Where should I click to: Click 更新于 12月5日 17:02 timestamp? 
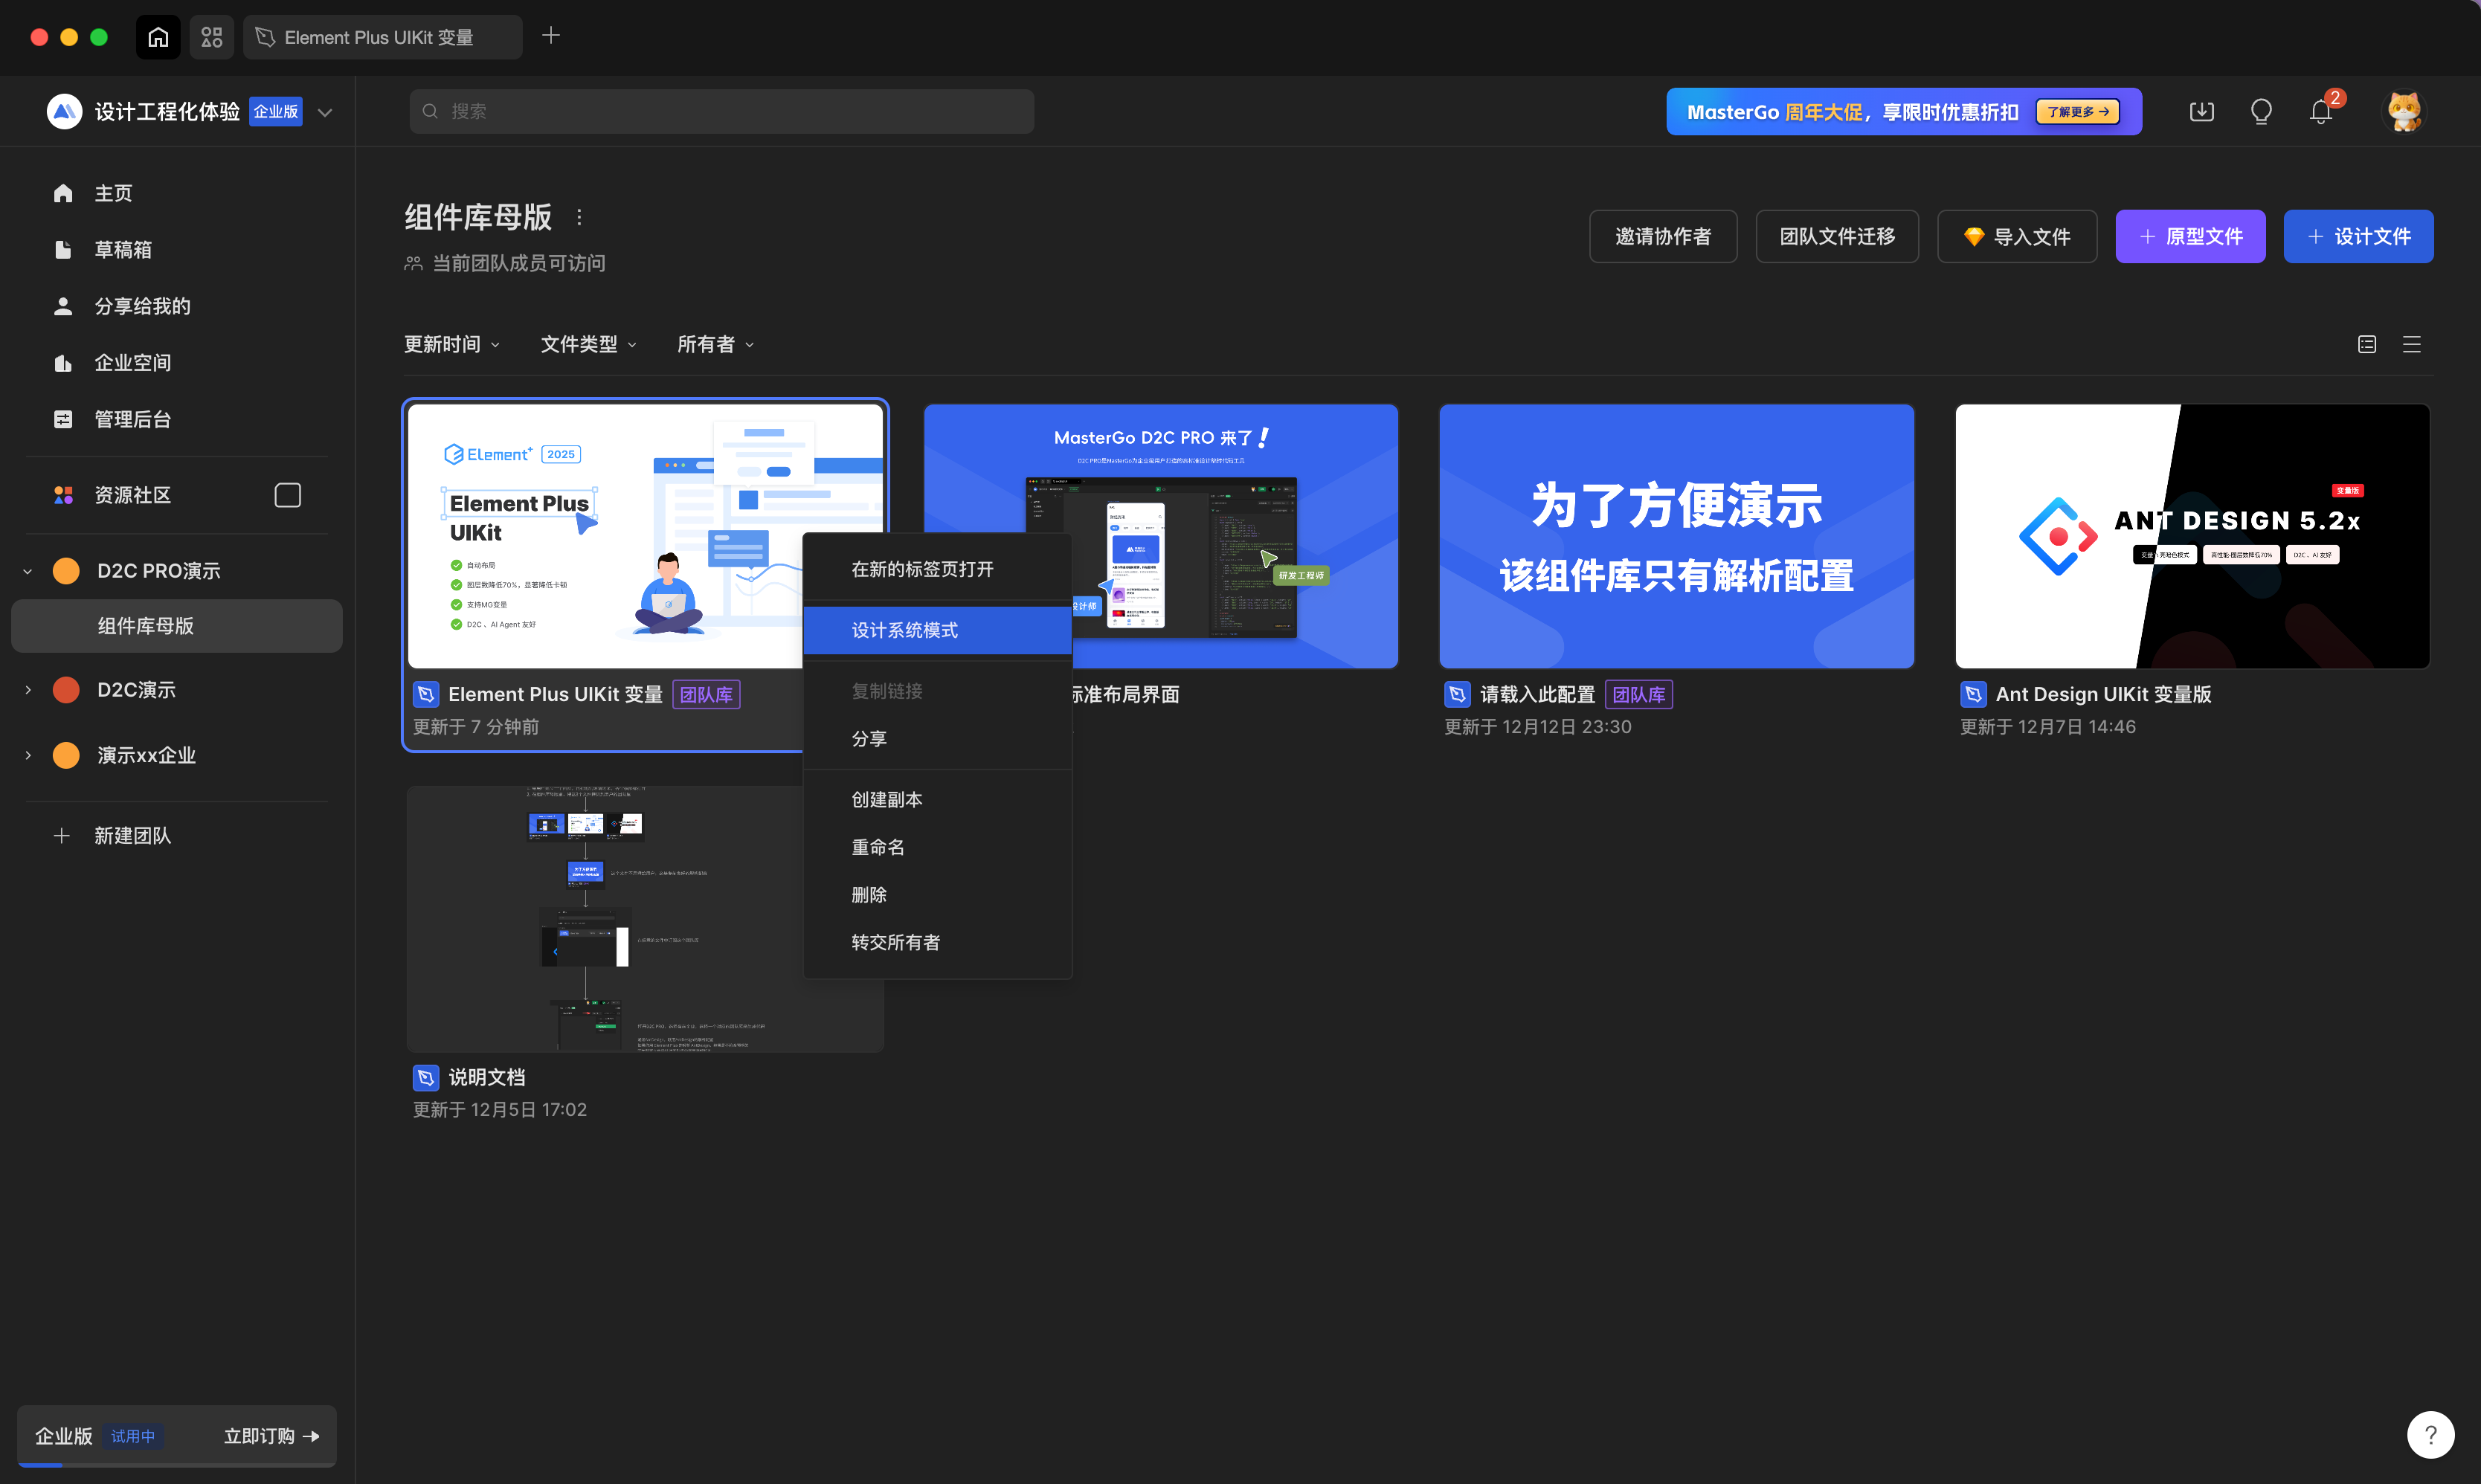(500, 1109)
